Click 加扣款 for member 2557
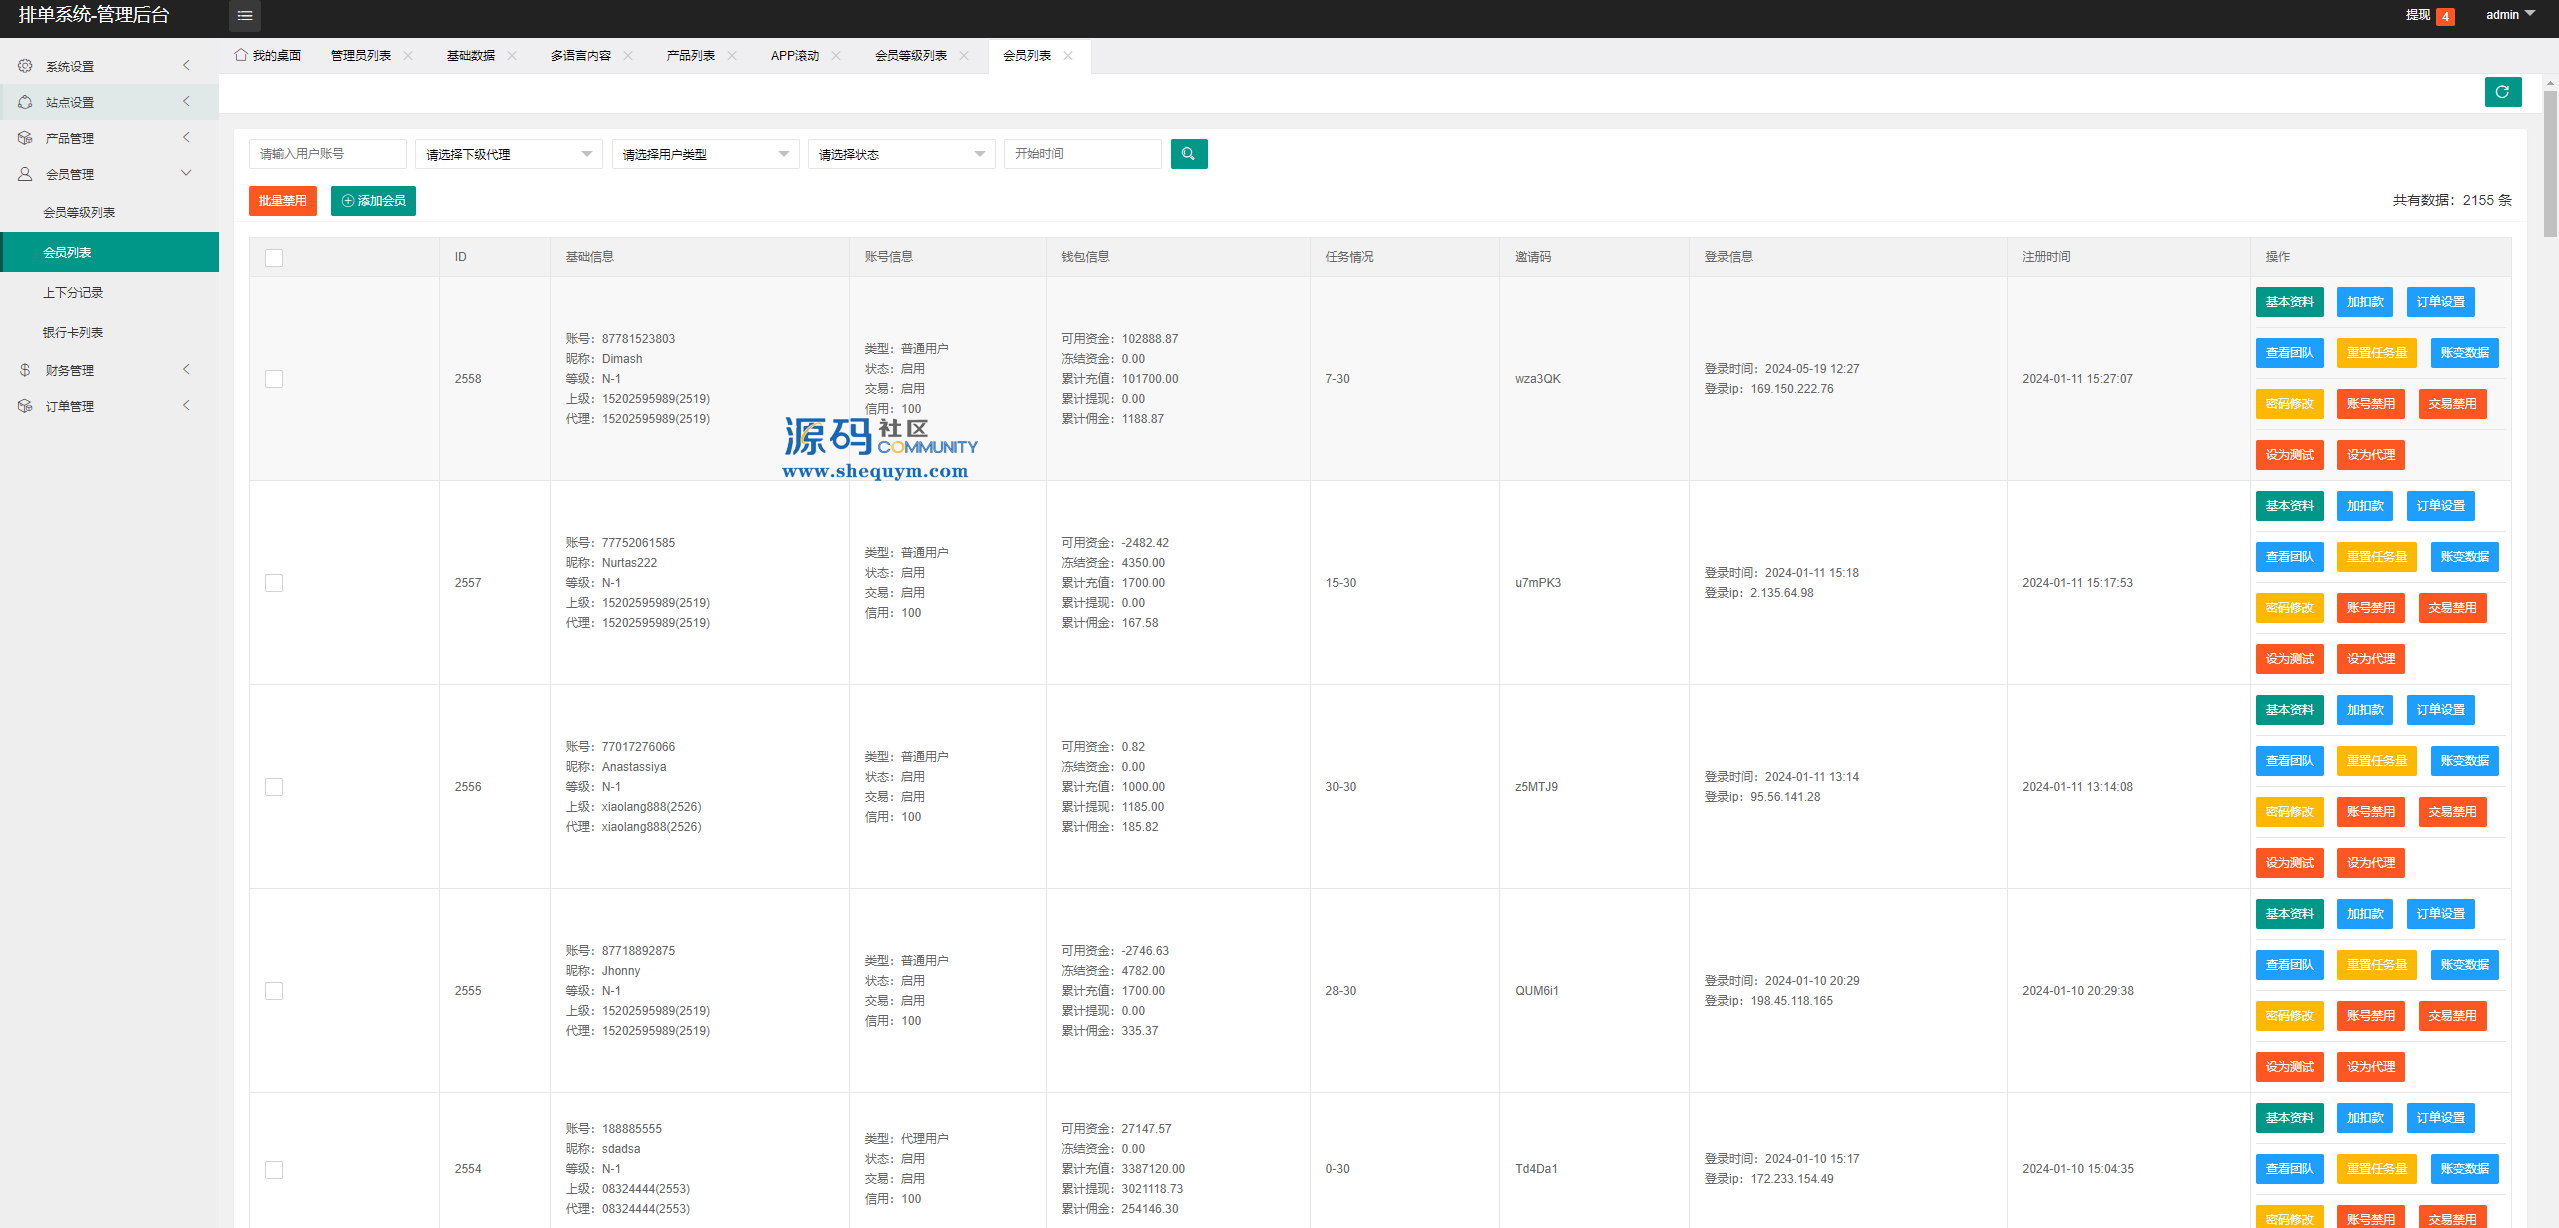The height and width of the screenshot is (1228, 2559). tap(2365, 506)
